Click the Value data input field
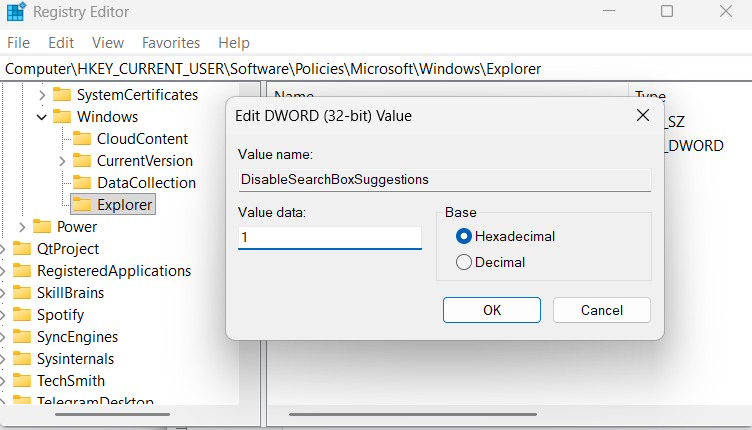This screenshot has width=752, height=430. (330, 238)
